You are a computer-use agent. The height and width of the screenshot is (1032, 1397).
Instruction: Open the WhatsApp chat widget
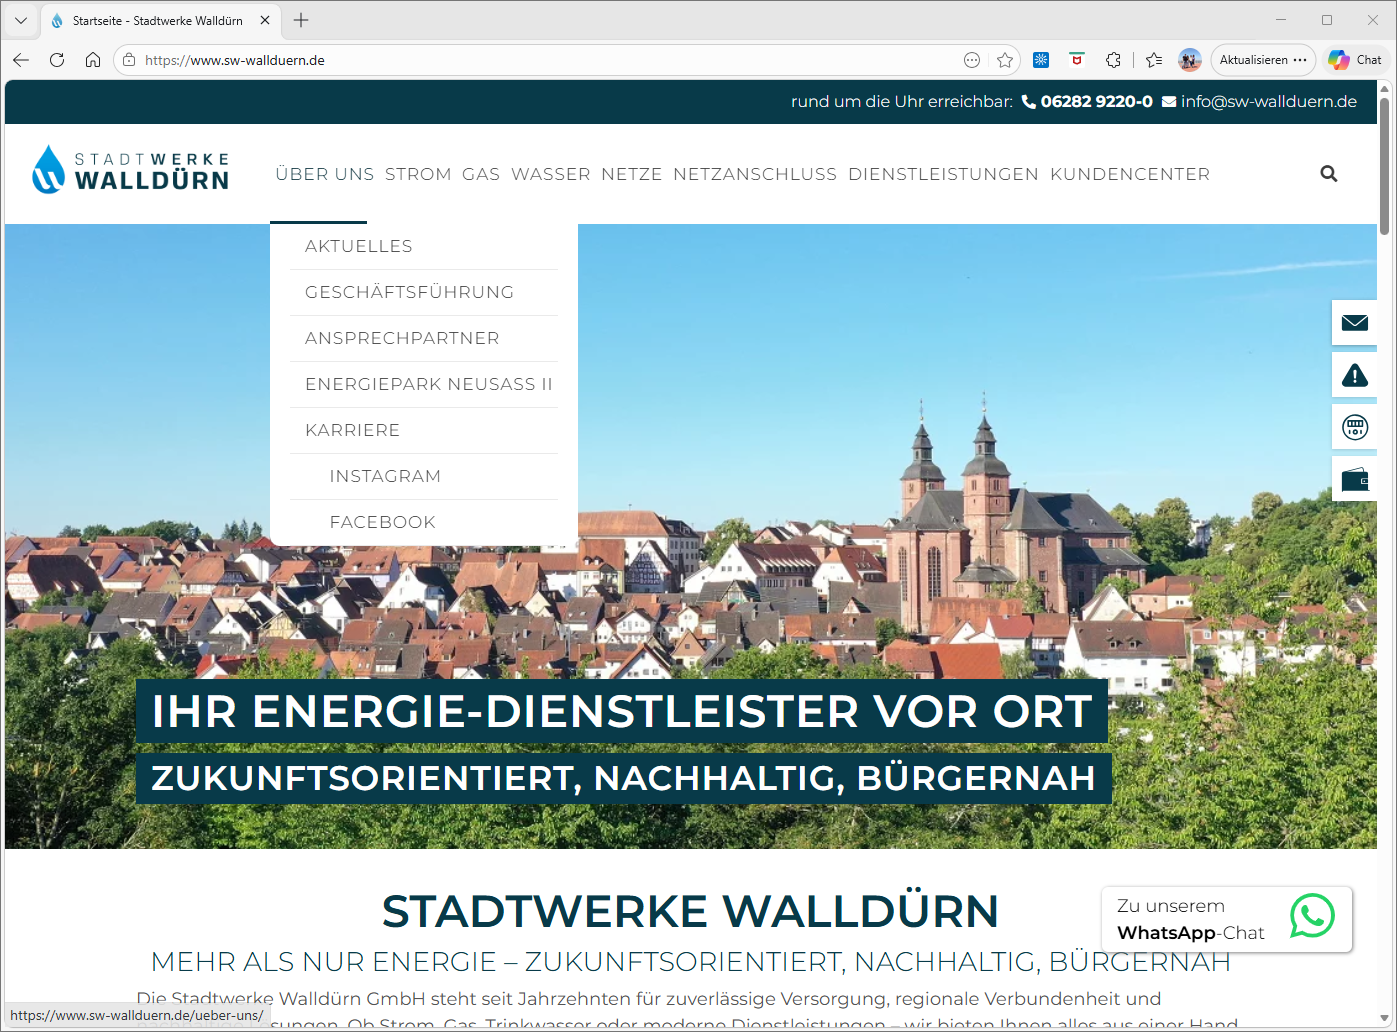(x=1227, y=919)
